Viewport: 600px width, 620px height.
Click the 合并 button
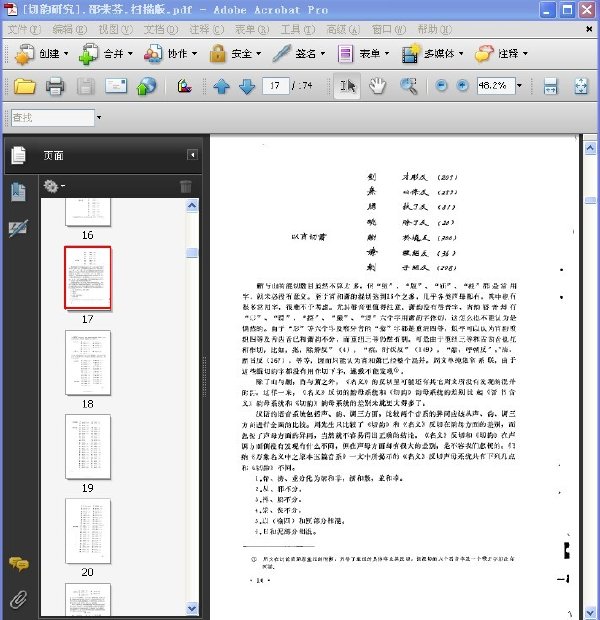105,53
